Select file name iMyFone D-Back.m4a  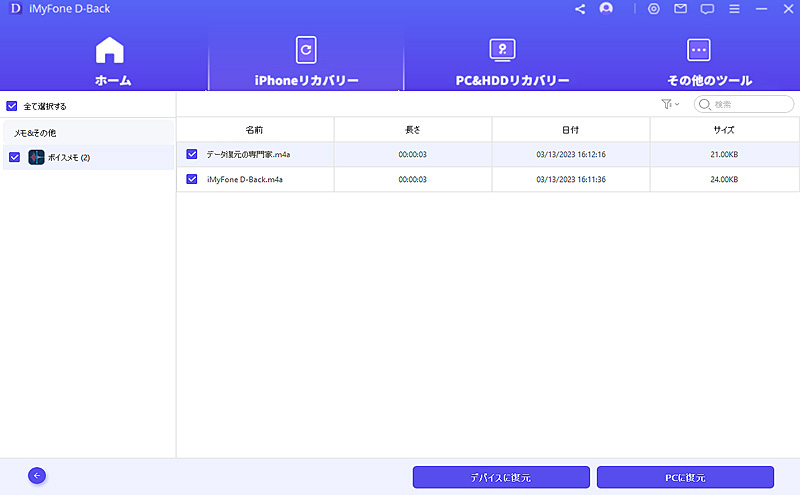tap(245, 179)
